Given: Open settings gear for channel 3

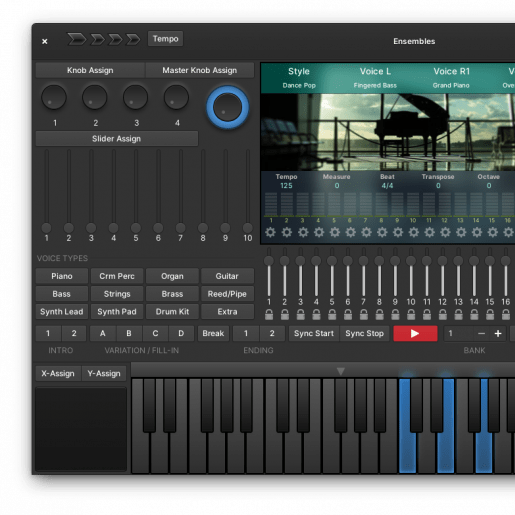Looking at the screenshot, I should coord(303,232).
